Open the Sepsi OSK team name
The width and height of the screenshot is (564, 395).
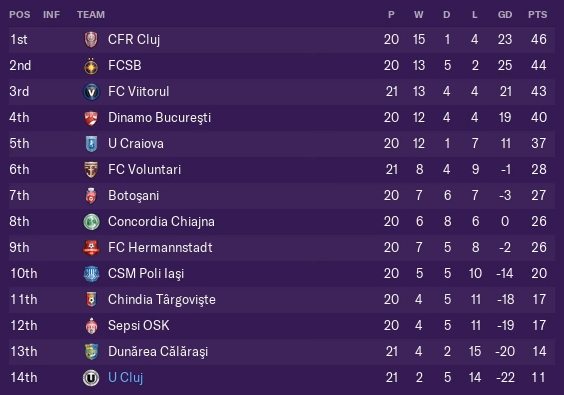pyautogui.click(x=138, y=326)
